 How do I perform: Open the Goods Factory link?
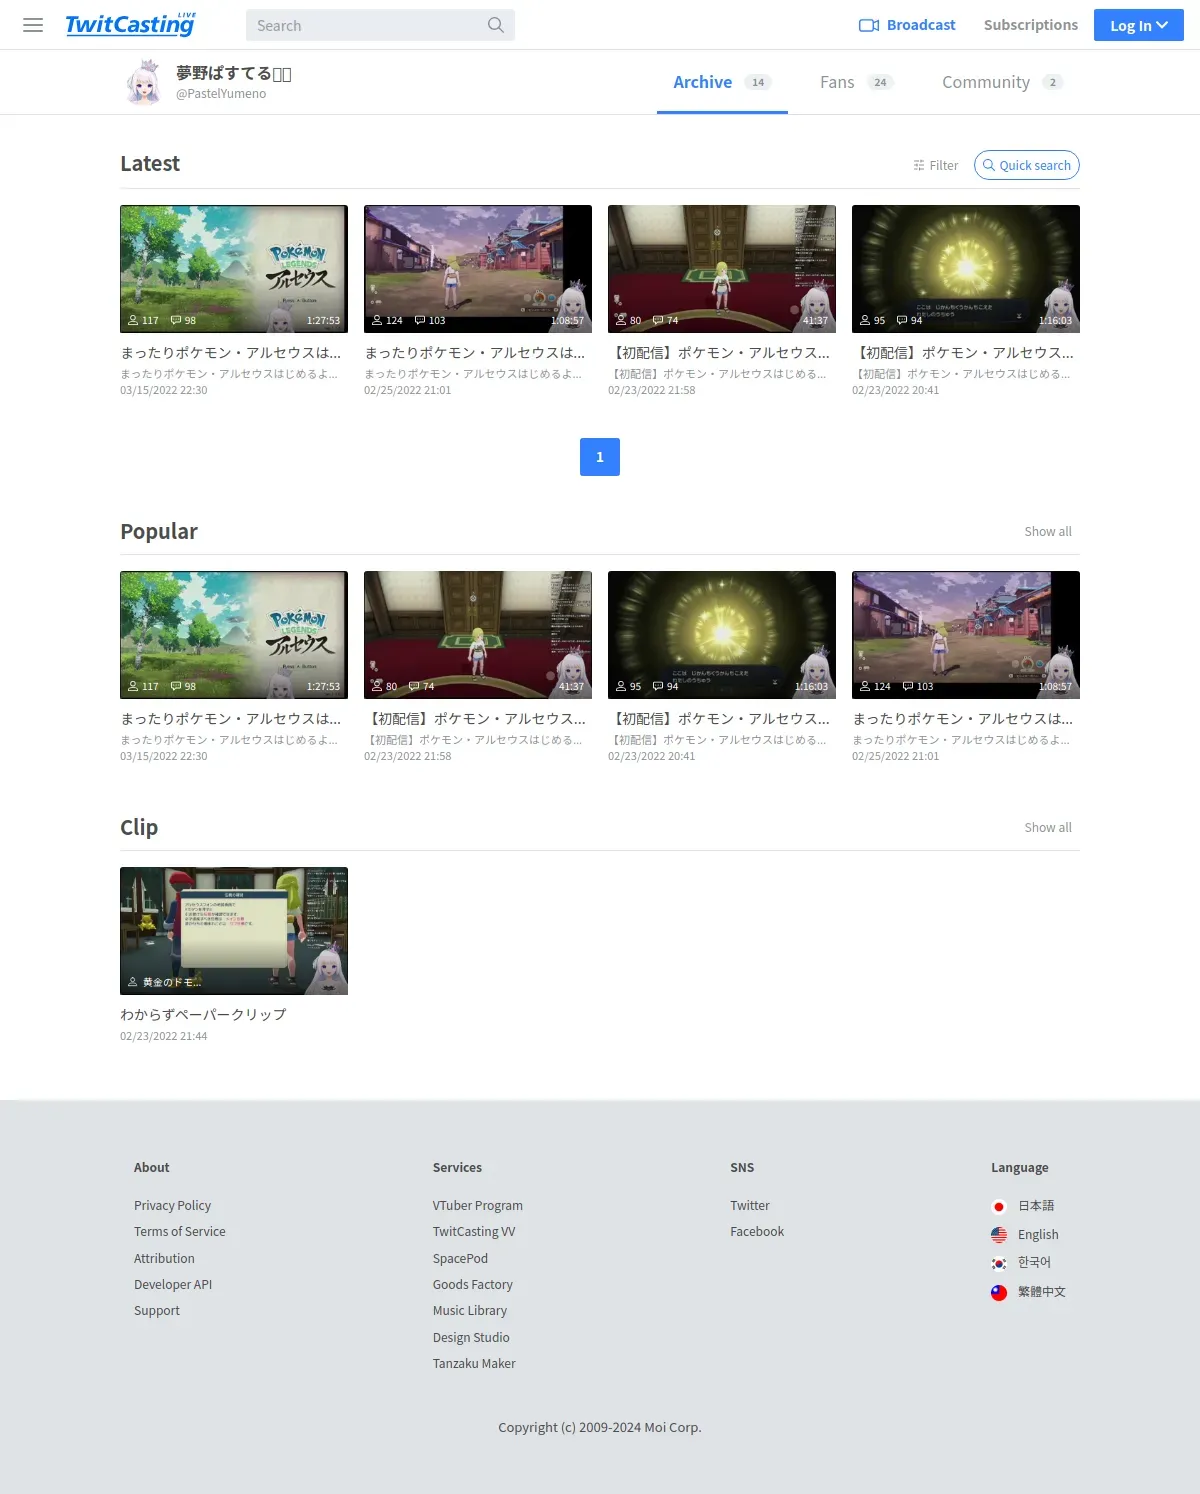pyautogui.click(x=473, y=1285)
